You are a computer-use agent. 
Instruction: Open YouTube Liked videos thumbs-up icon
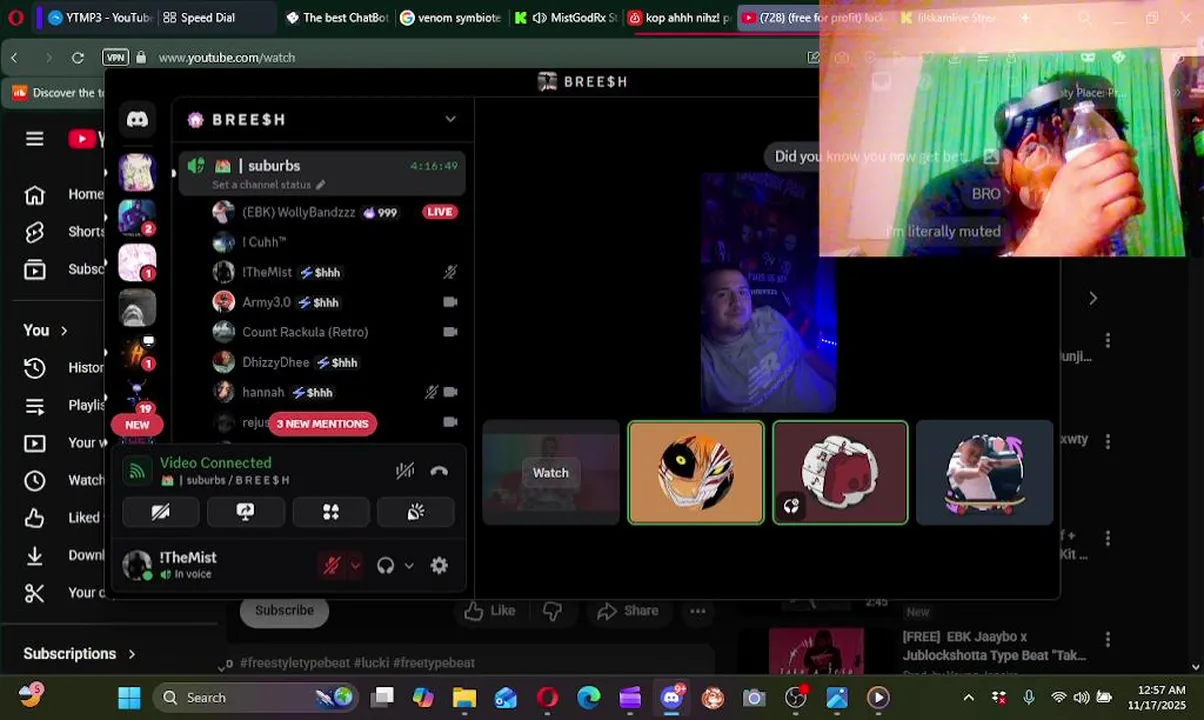pos(35,518)
